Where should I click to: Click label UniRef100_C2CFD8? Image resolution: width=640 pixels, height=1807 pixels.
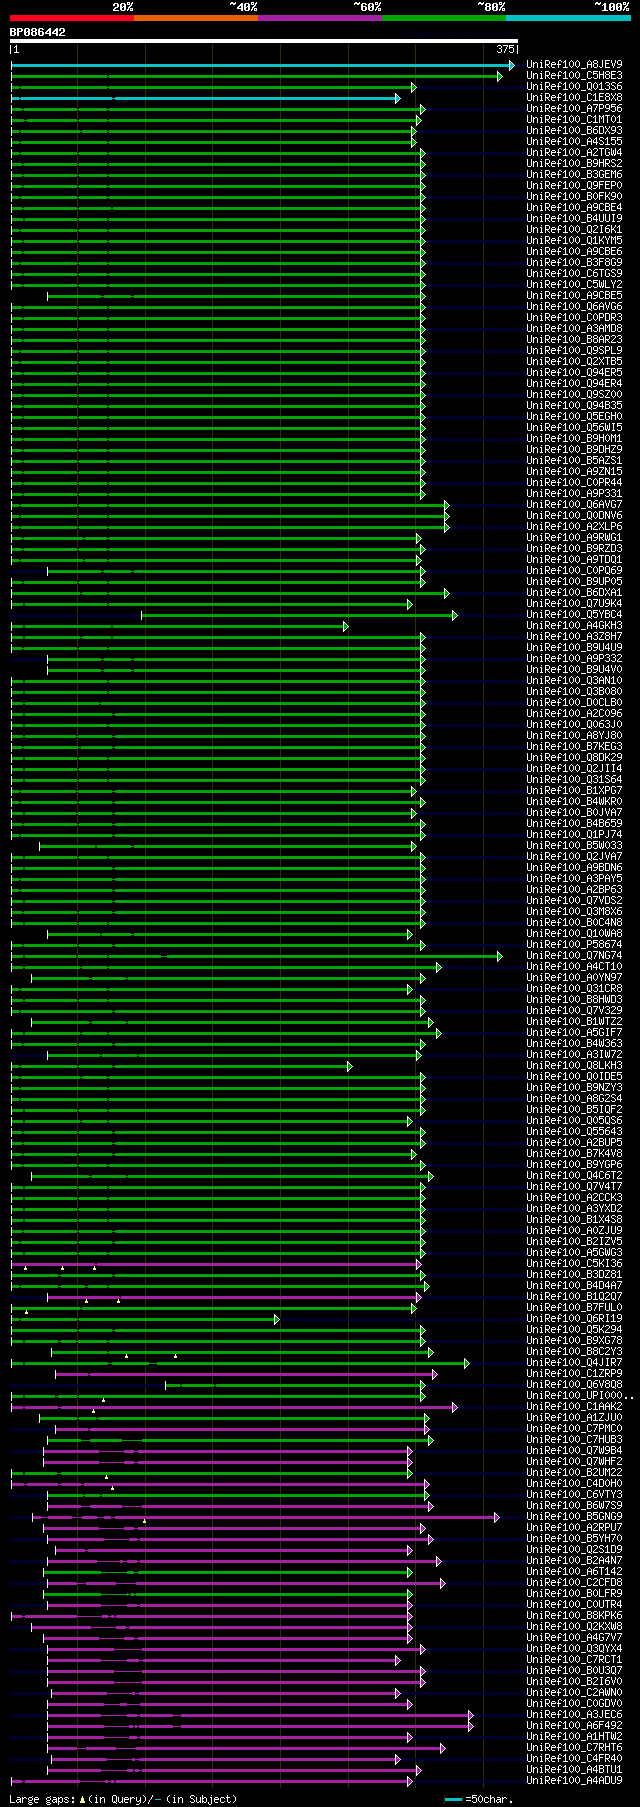[574, 1583]
